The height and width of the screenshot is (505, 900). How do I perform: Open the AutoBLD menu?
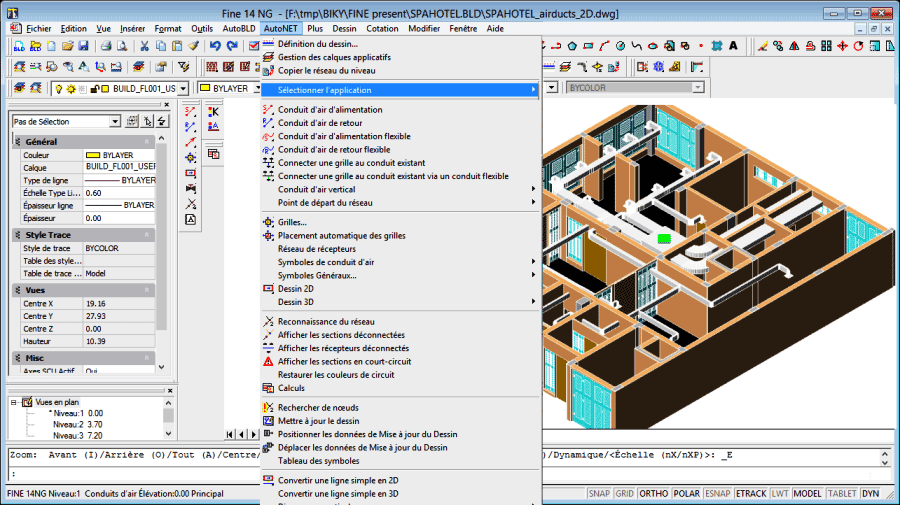[239, 29]
